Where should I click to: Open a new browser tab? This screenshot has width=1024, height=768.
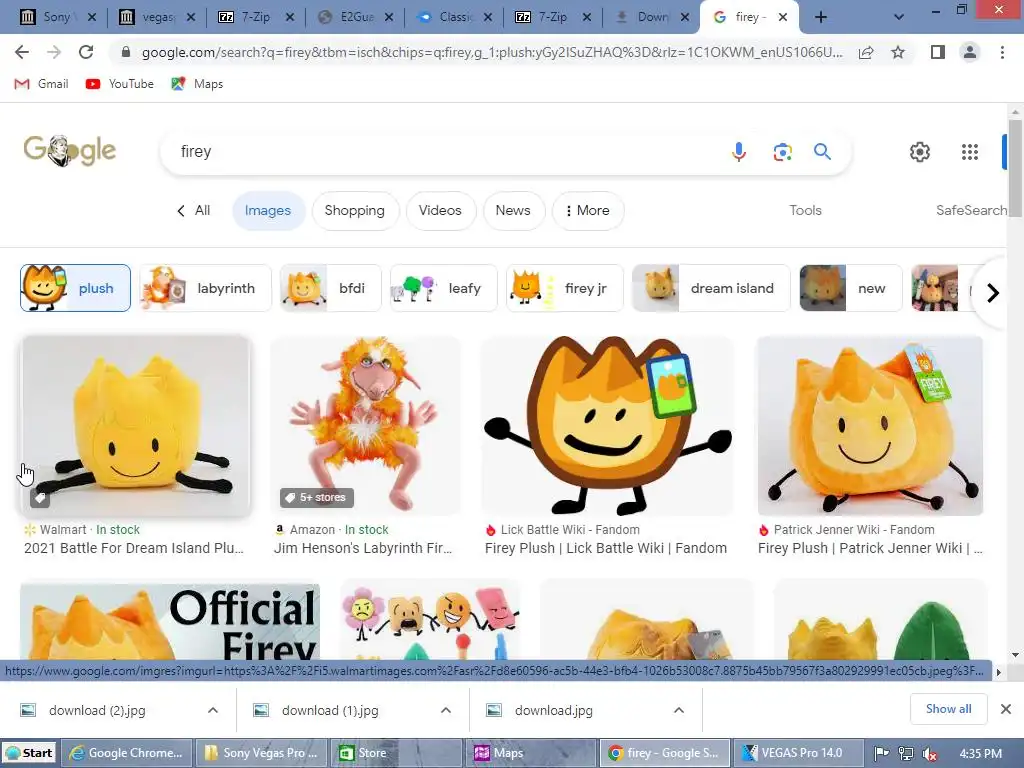pyautogui.click(x=821, y=17)
